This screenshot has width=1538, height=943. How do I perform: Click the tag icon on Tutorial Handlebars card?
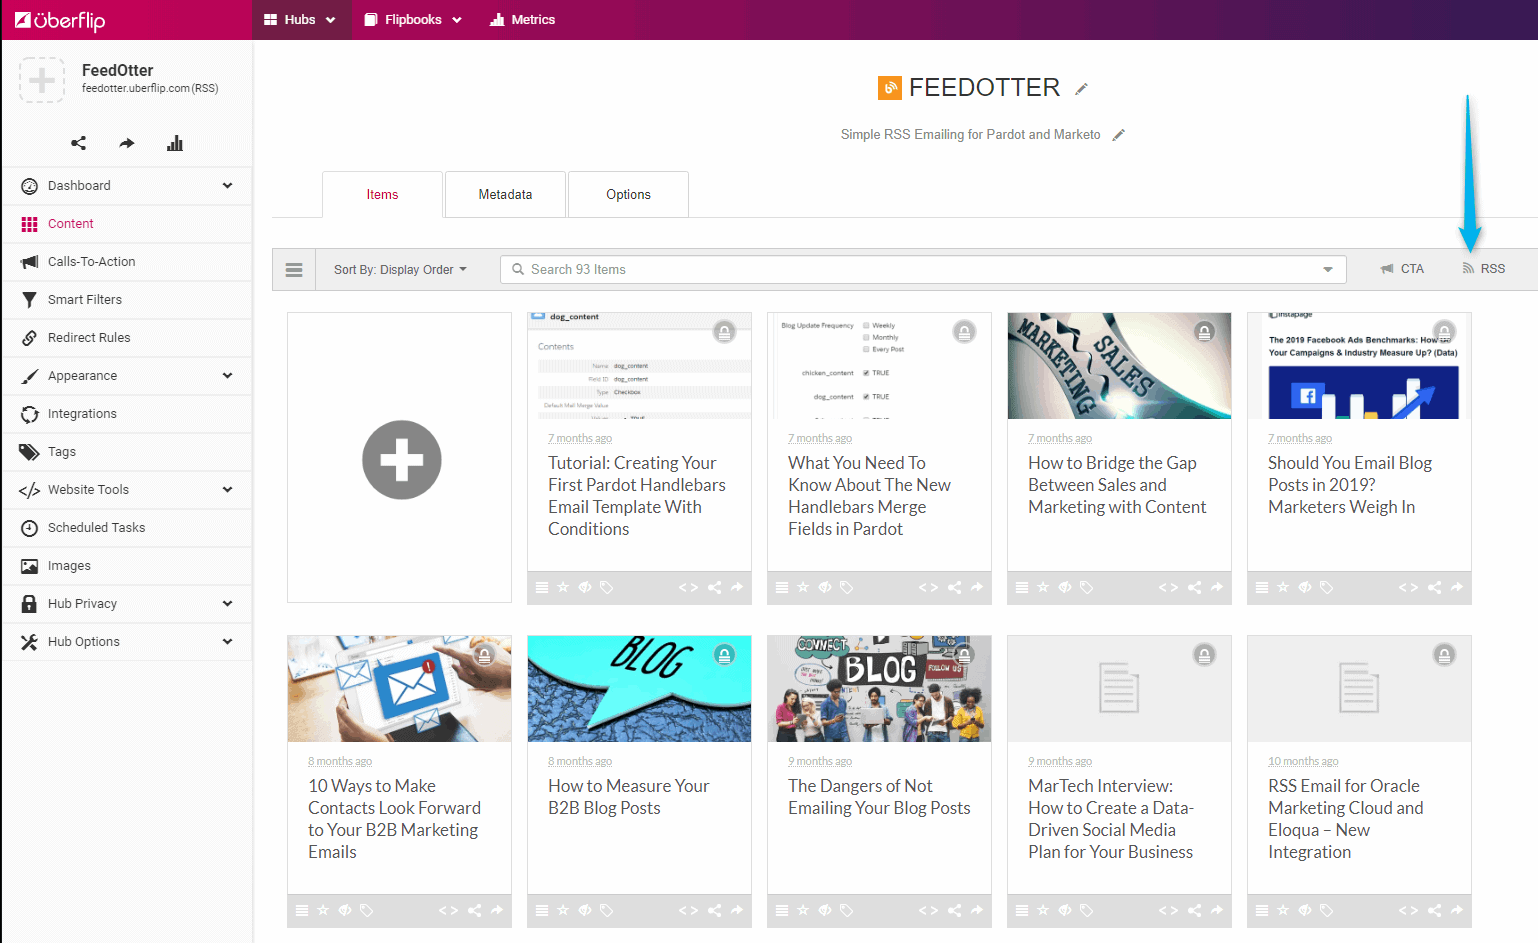tap(606, 587)
